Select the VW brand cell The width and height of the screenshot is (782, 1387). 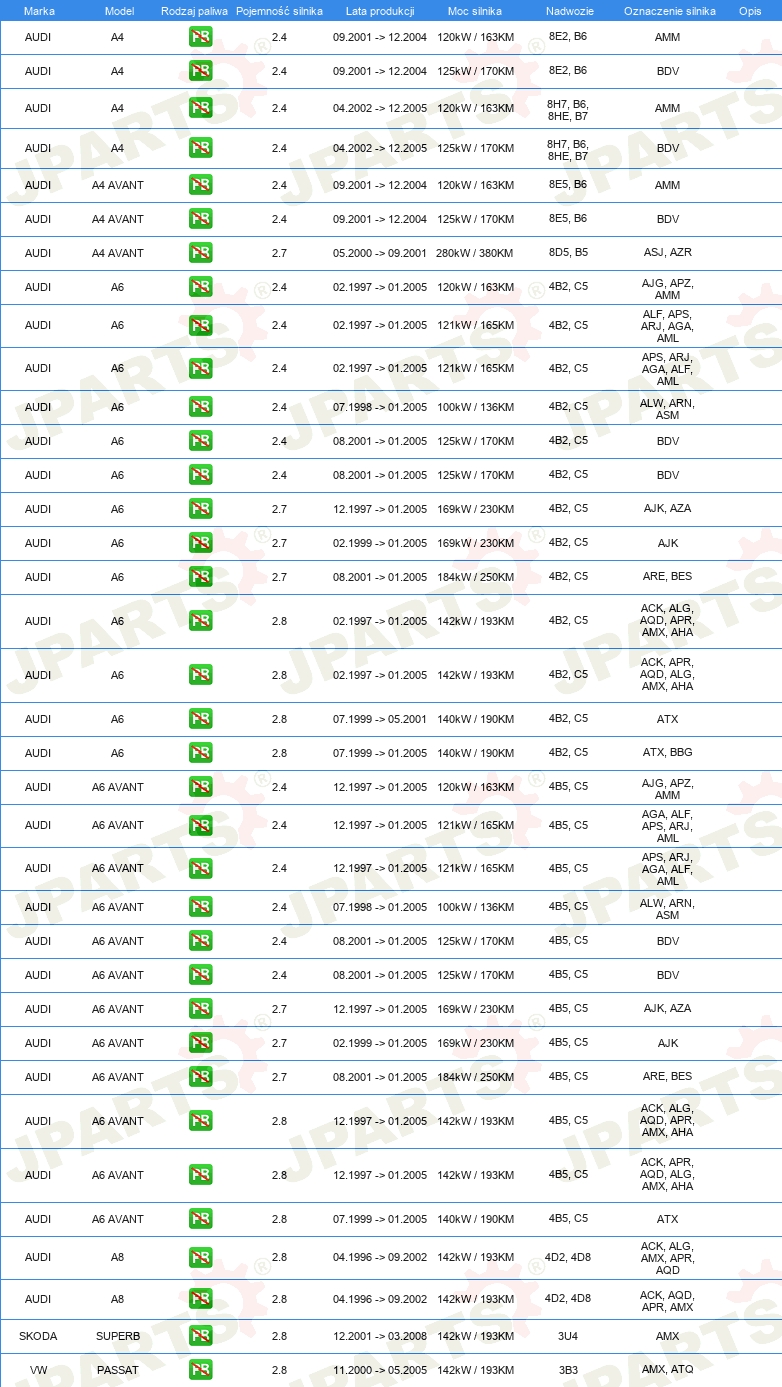click(38, 1370)
